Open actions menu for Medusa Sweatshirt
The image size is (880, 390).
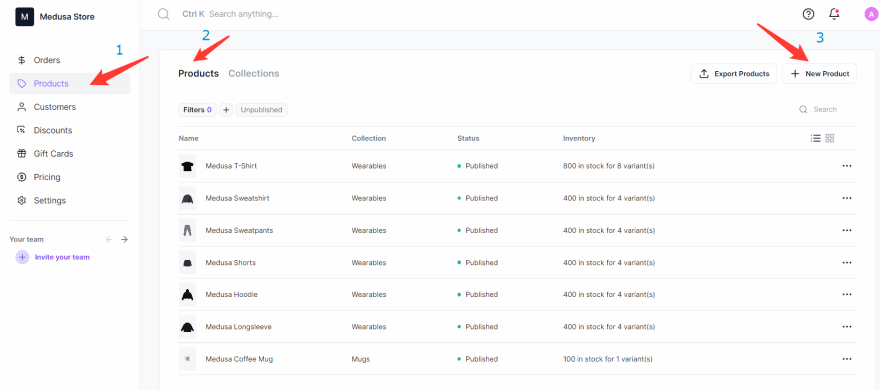point(847,198)
